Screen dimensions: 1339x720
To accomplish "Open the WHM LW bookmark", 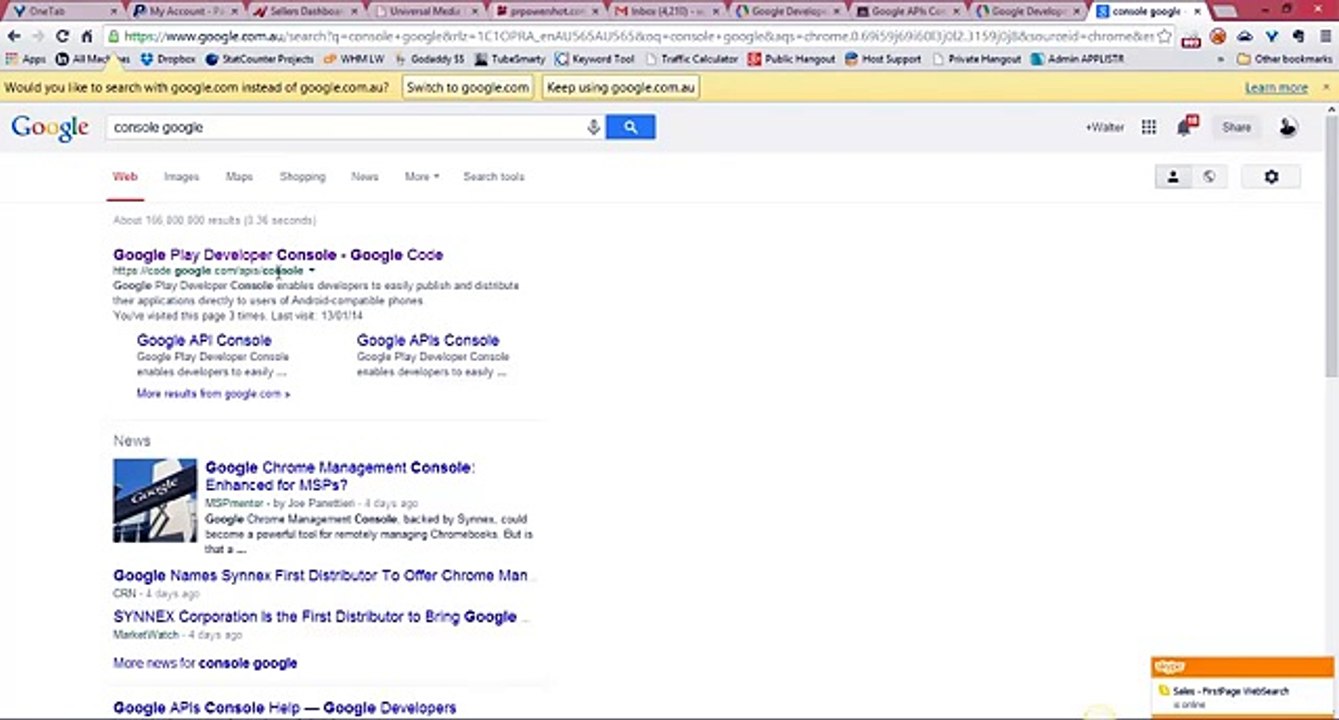I will (354, 59).
